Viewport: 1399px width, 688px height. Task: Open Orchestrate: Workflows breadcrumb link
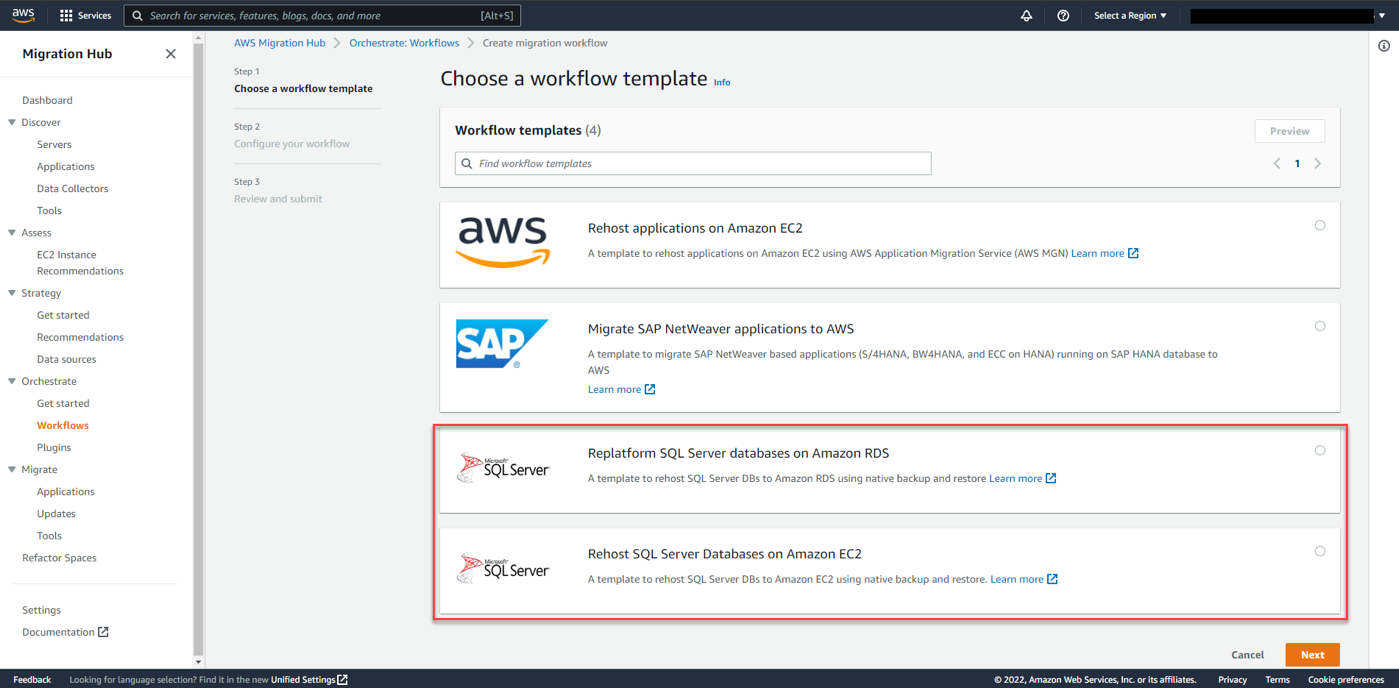tap(404, 43)
